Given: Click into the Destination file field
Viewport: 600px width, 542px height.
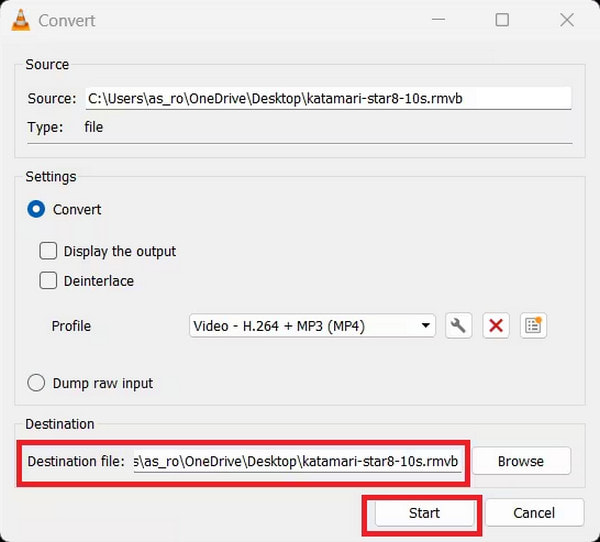Looking at the screenshot, I should pos(297,461).
